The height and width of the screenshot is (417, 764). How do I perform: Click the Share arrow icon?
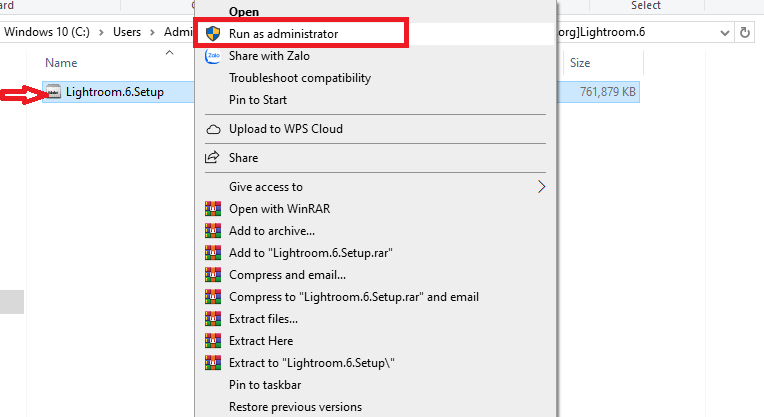(212, 158)
